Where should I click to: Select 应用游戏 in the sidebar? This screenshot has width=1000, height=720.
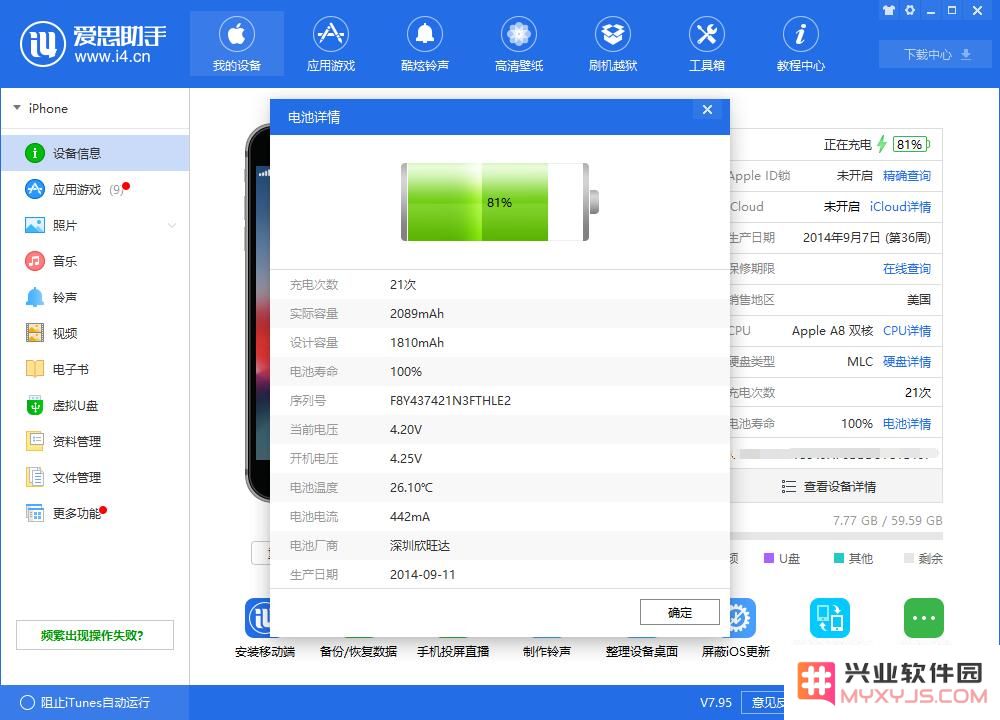click(x=95, y=189)
